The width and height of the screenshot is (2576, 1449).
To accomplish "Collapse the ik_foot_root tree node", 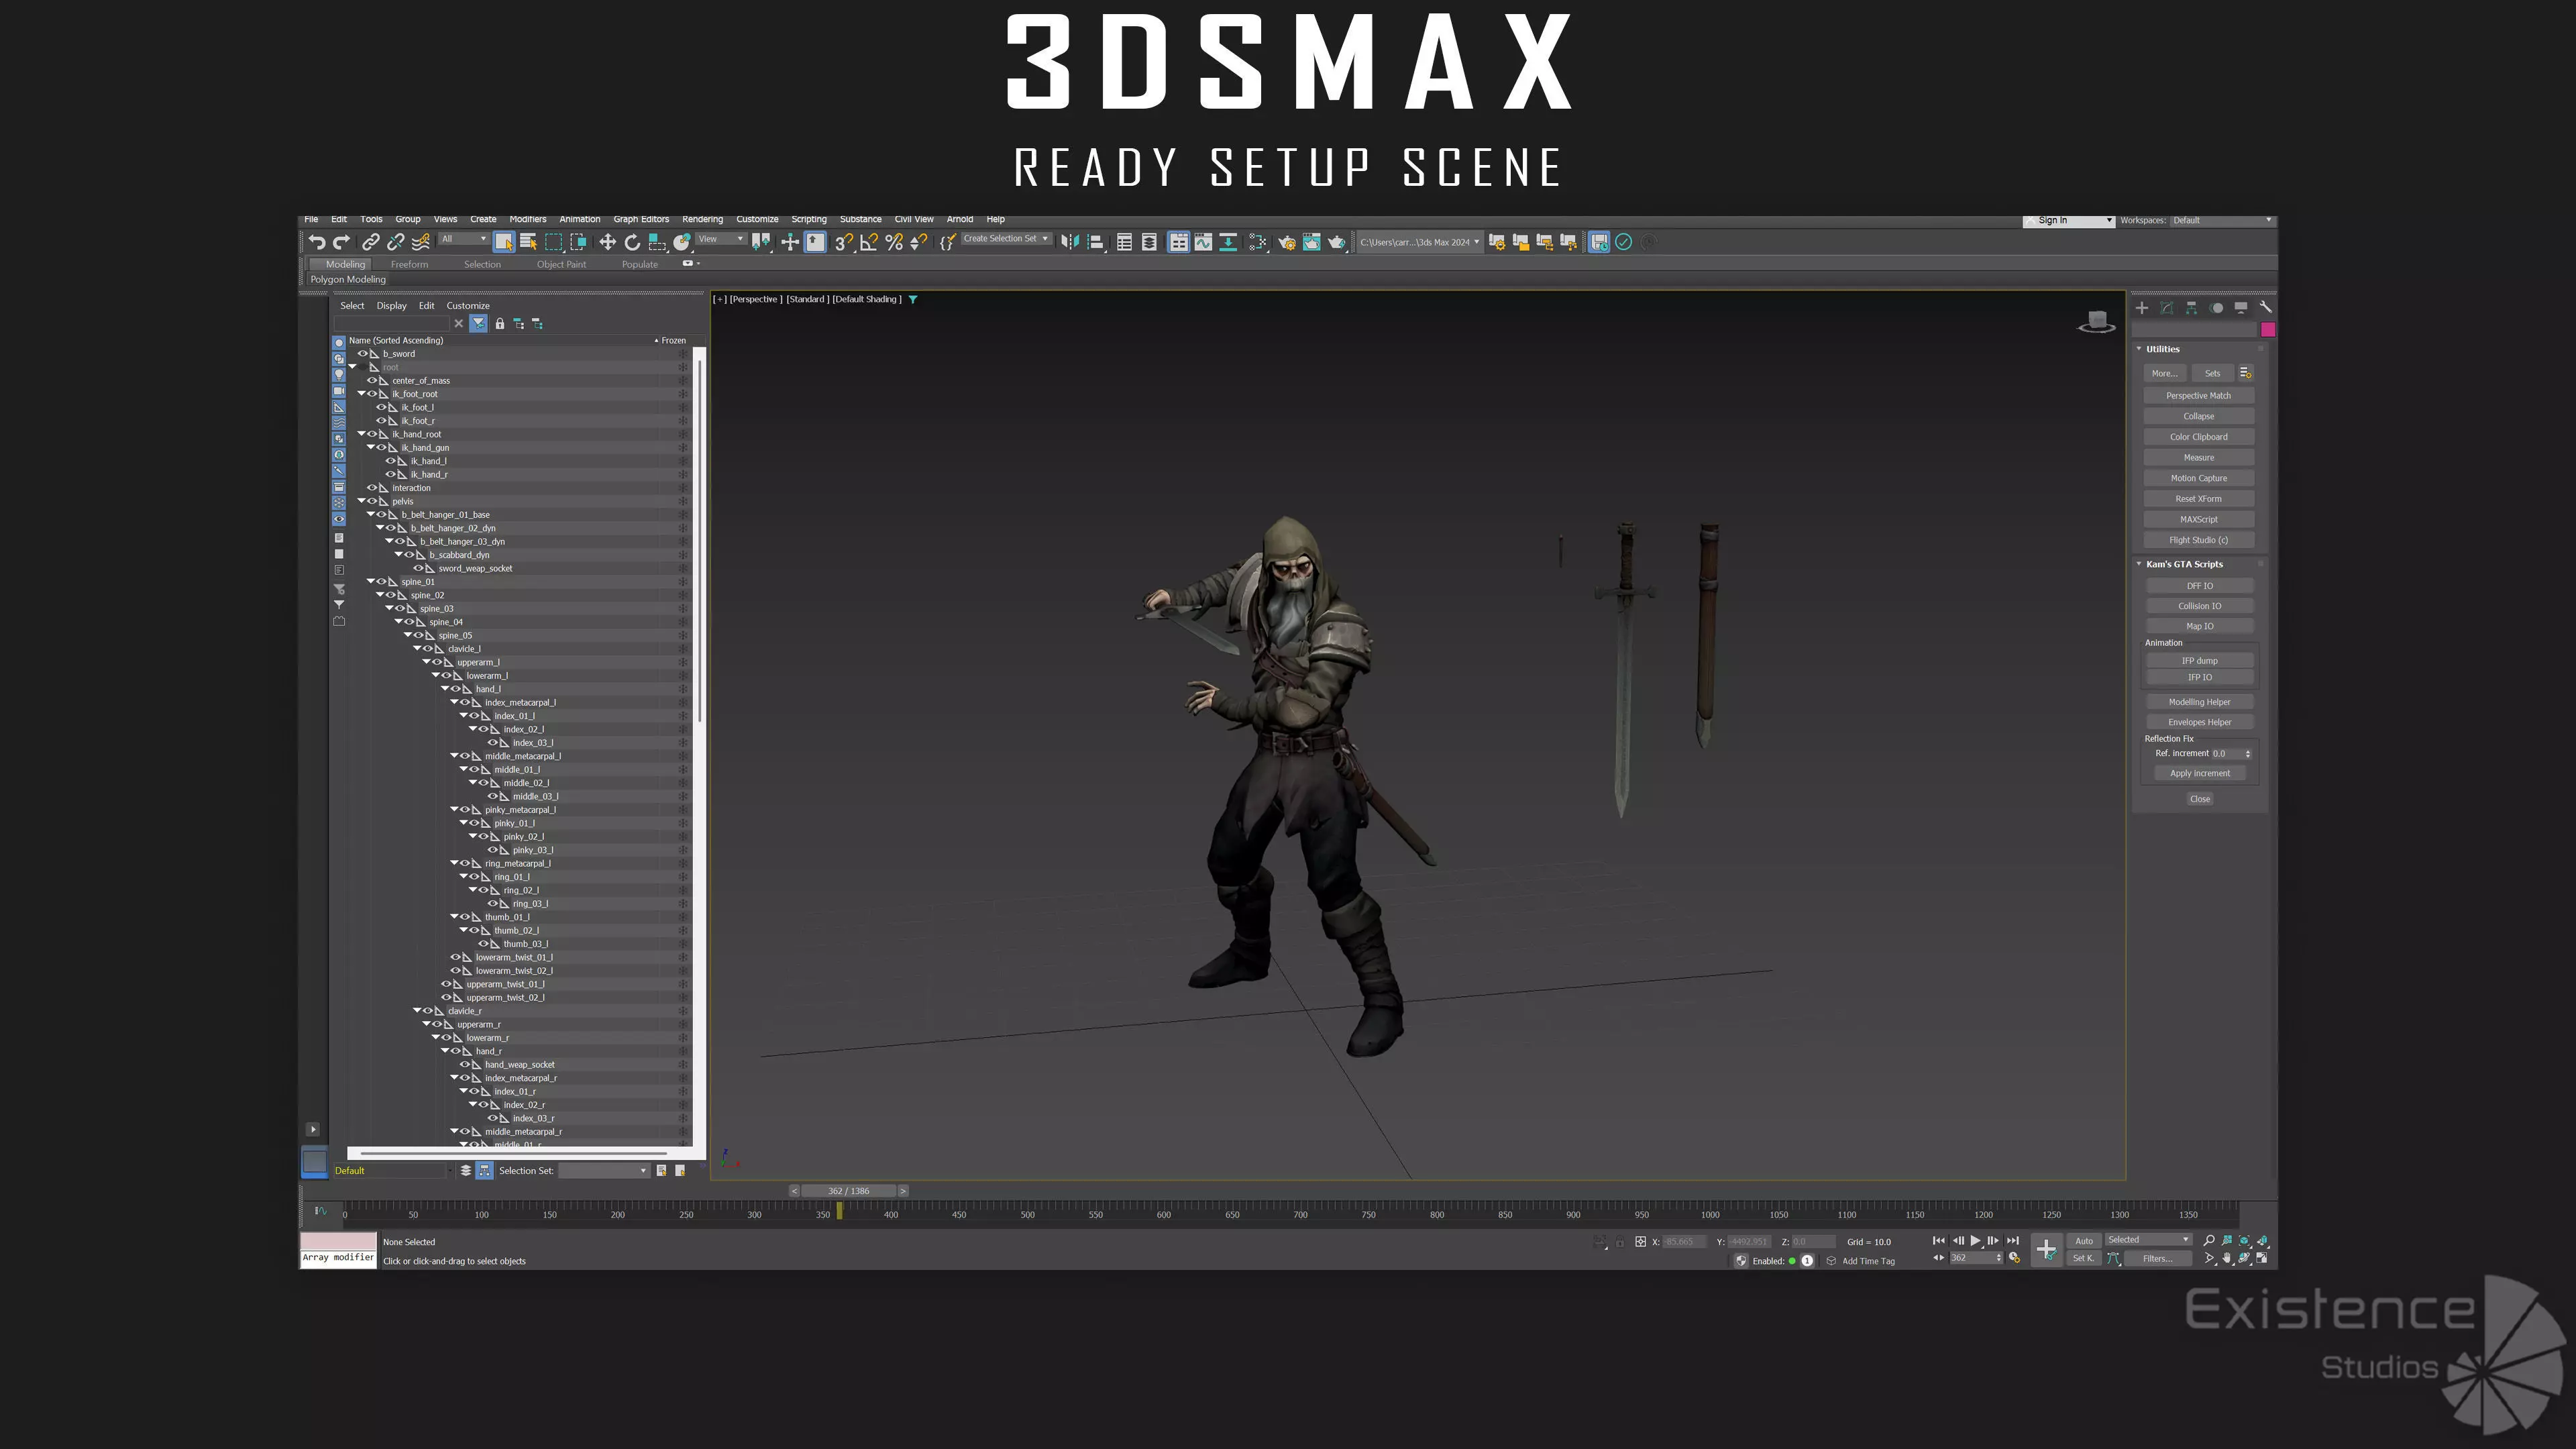I will [x=362, y=394].
